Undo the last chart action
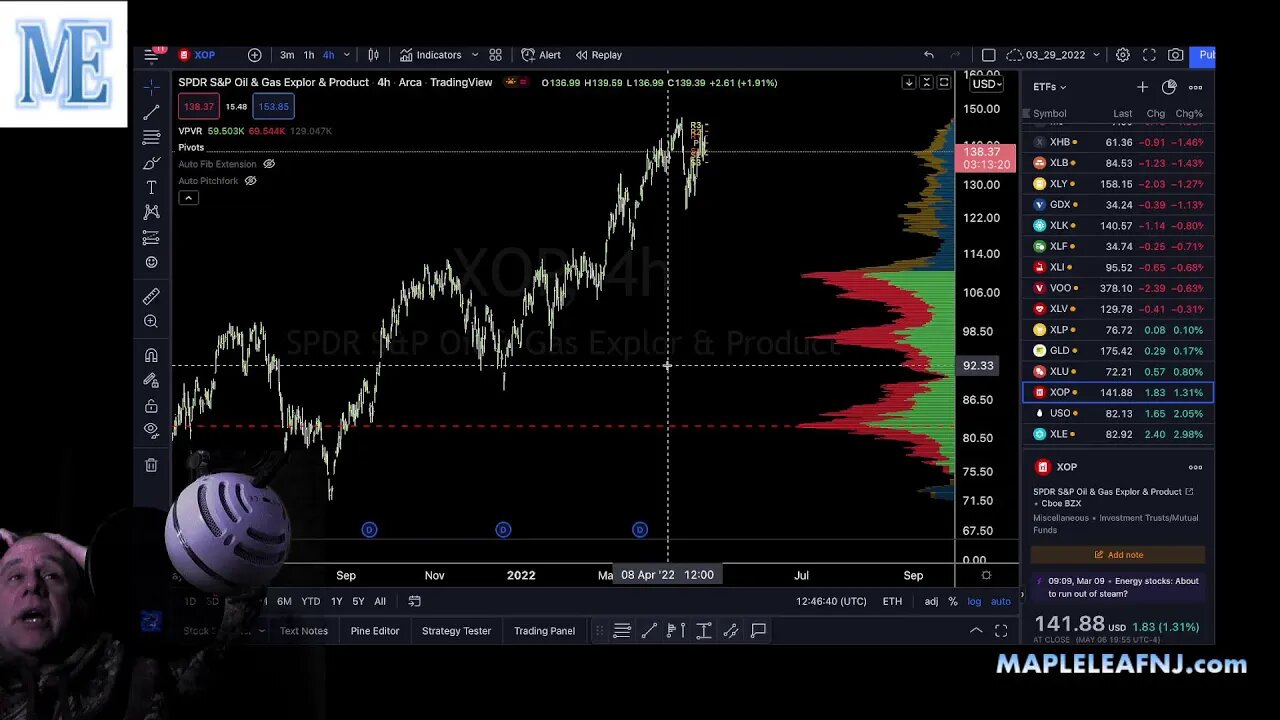The height and width of the screenshot is (720, 1280). click(x=928, y=55)
